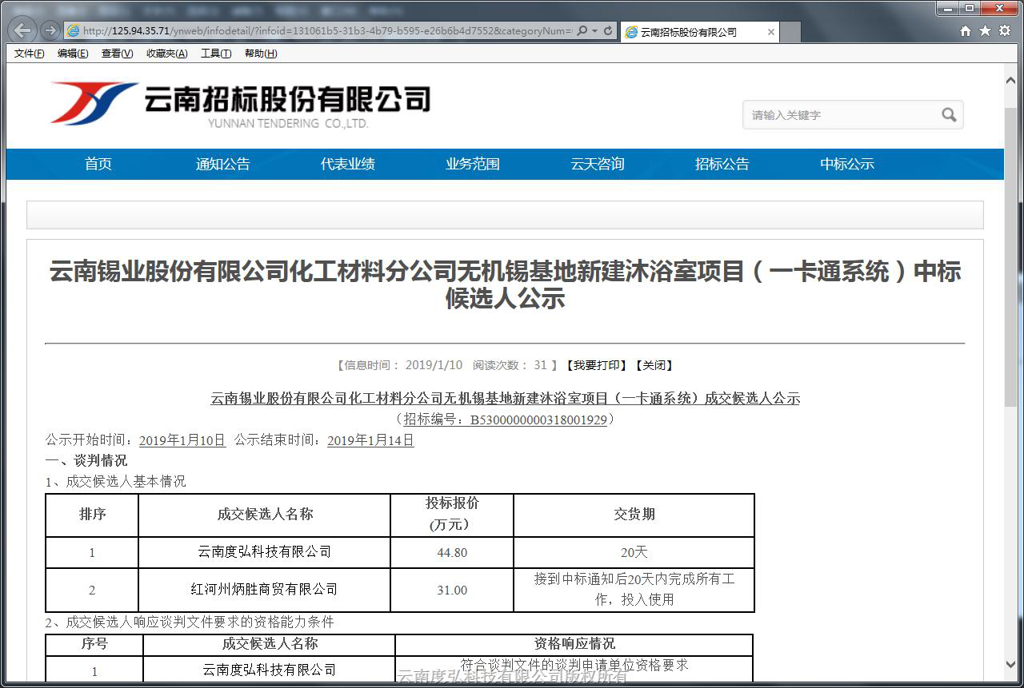Viewport: 1024px width, 688px height.
Task: Open Favorites star icon
Action: point(985,31)
